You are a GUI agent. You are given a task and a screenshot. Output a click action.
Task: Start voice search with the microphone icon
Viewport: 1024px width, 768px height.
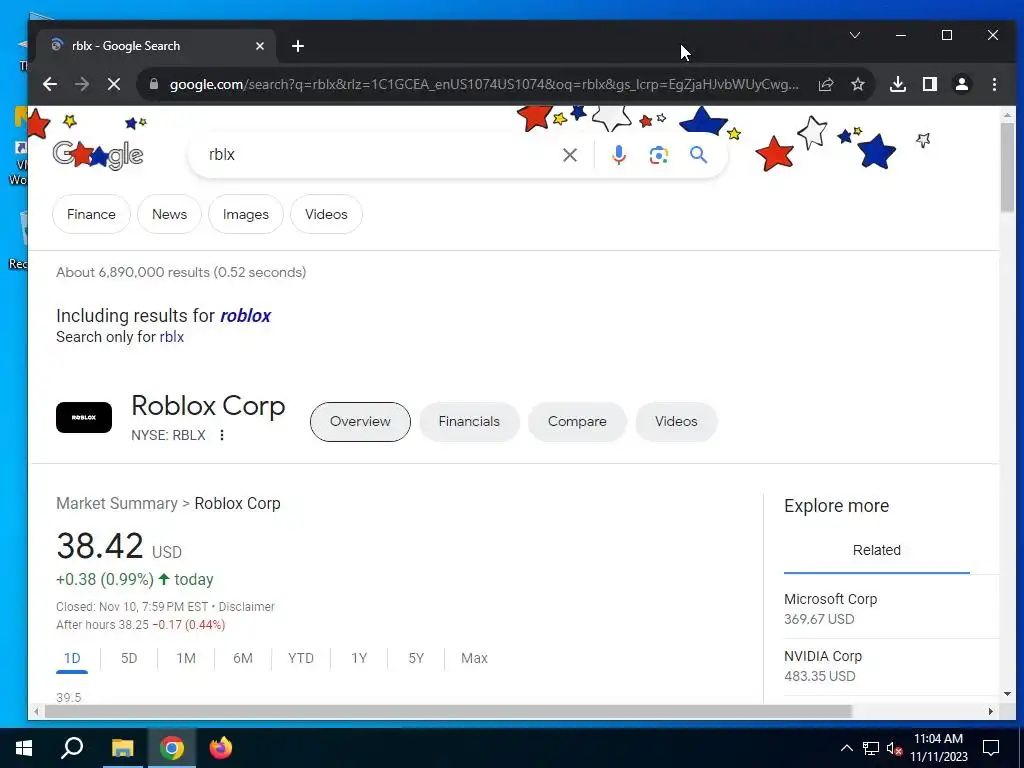click(x=618, y=155)
